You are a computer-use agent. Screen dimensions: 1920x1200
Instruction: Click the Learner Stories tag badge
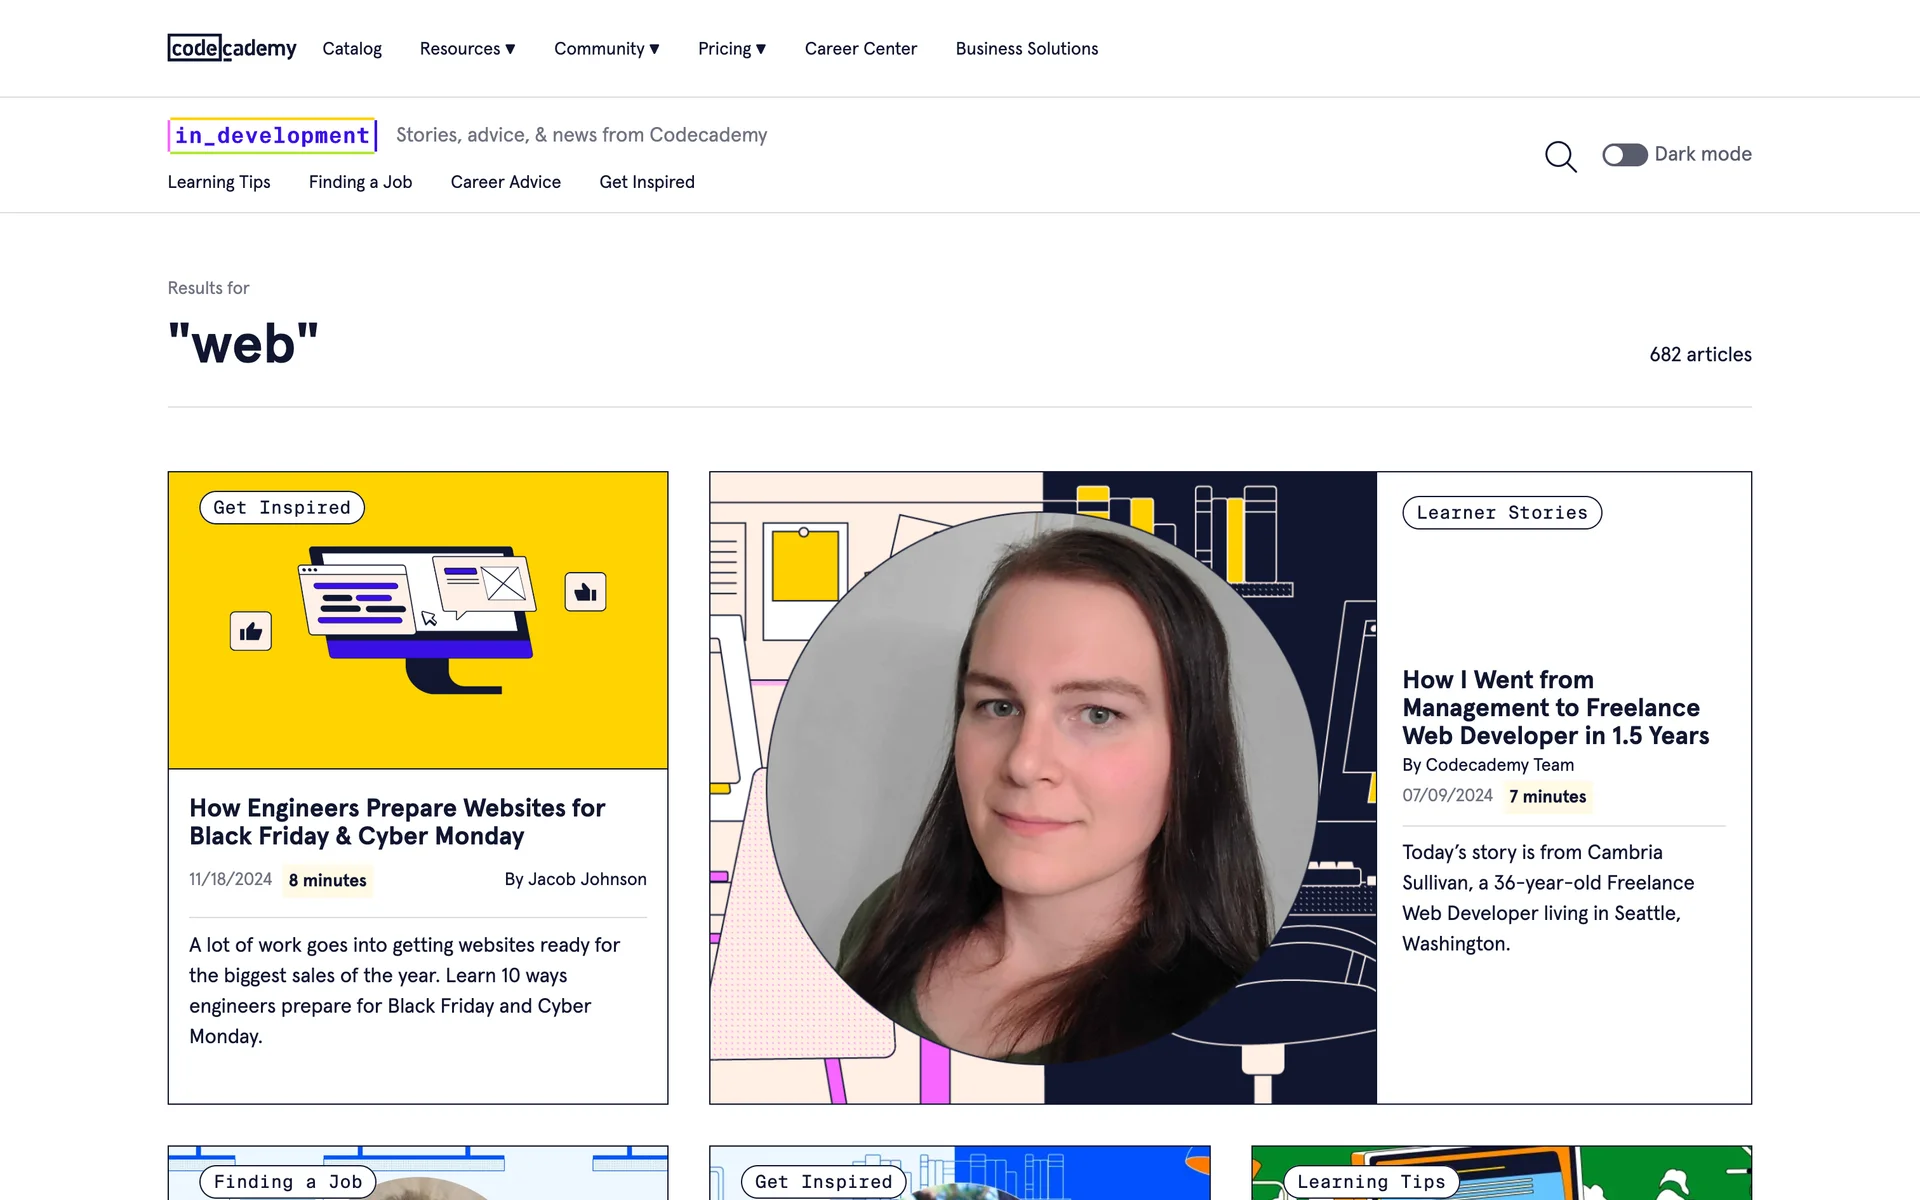[1501, 513]
